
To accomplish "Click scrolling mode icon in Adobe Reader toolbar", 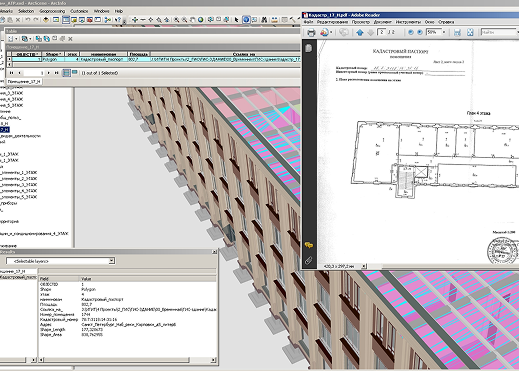I will (x=457, y=32).
